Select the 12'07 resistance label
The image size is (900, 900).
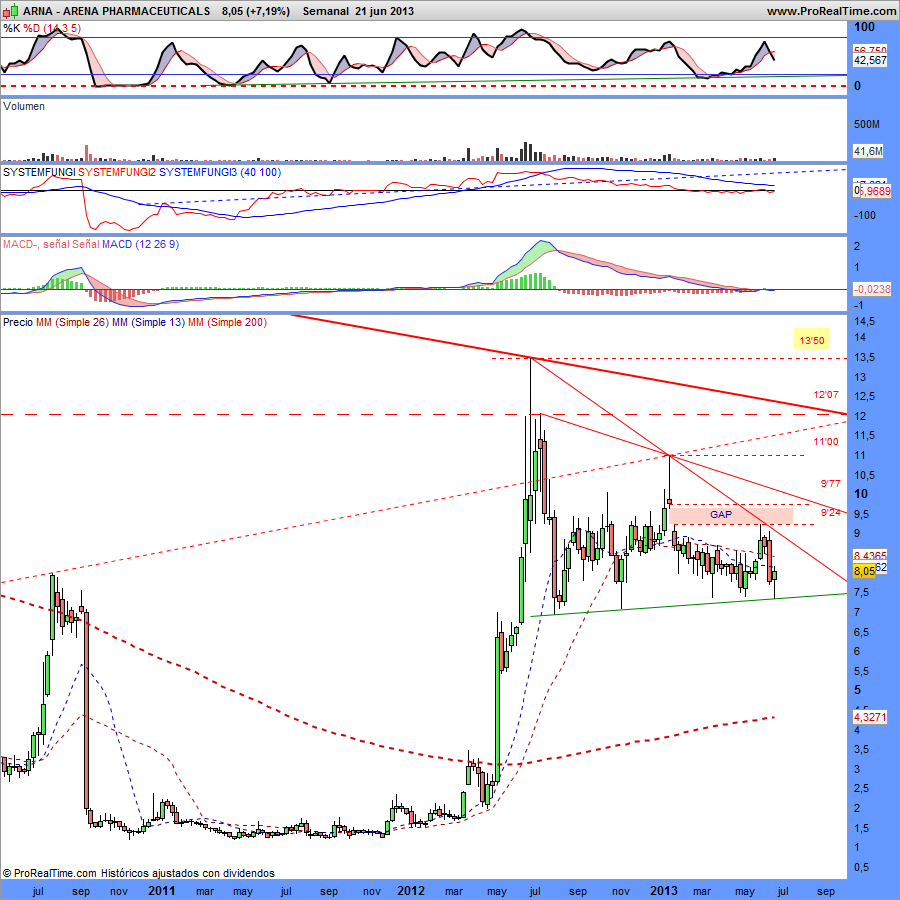(x=825, y=395)
